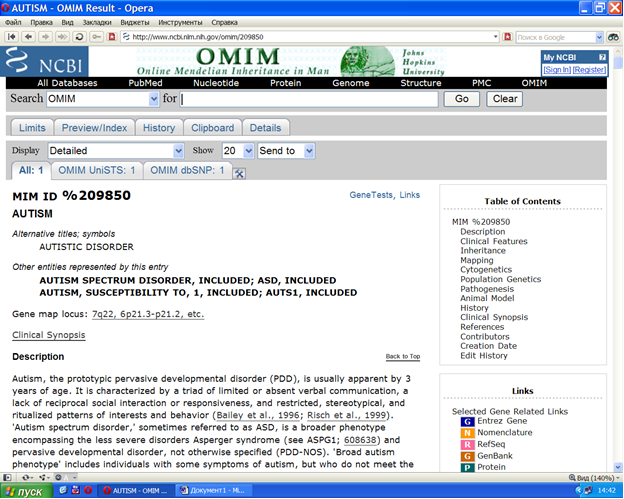This screenshot has width=624, height=499.
Task: Switch to the Limits tab
Action: pos(32,128)
